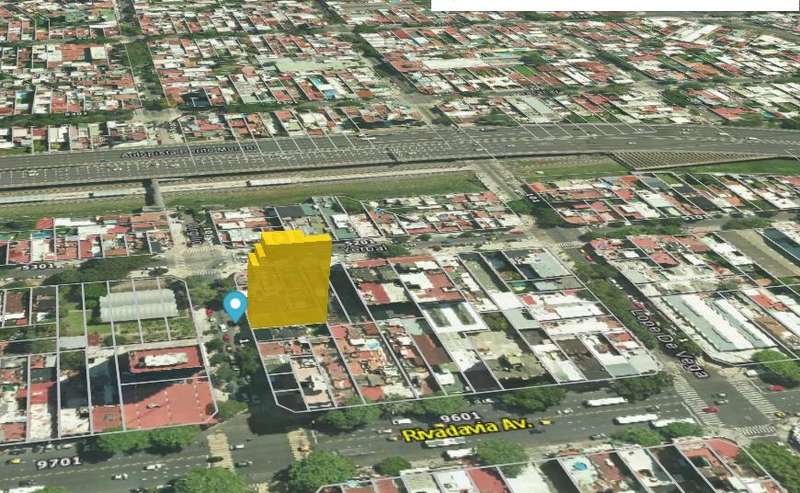Select the white greenhouse-roofed building left of pin

coord(139,304)
